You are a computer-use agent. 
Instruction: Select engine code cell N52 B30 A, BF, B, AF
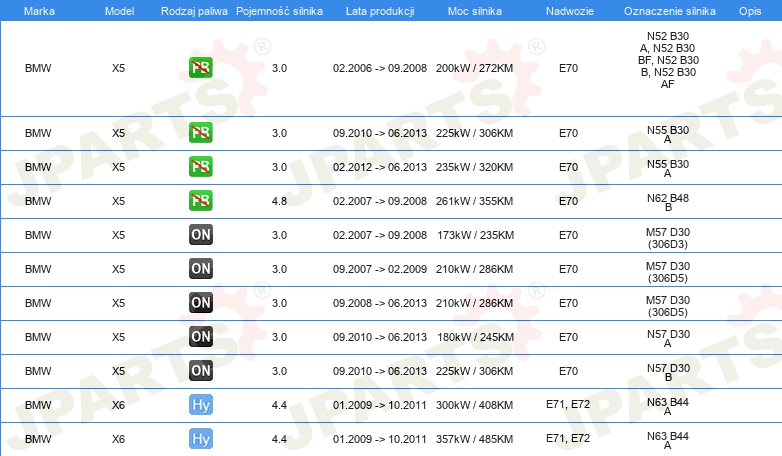(x=668, y=60)
